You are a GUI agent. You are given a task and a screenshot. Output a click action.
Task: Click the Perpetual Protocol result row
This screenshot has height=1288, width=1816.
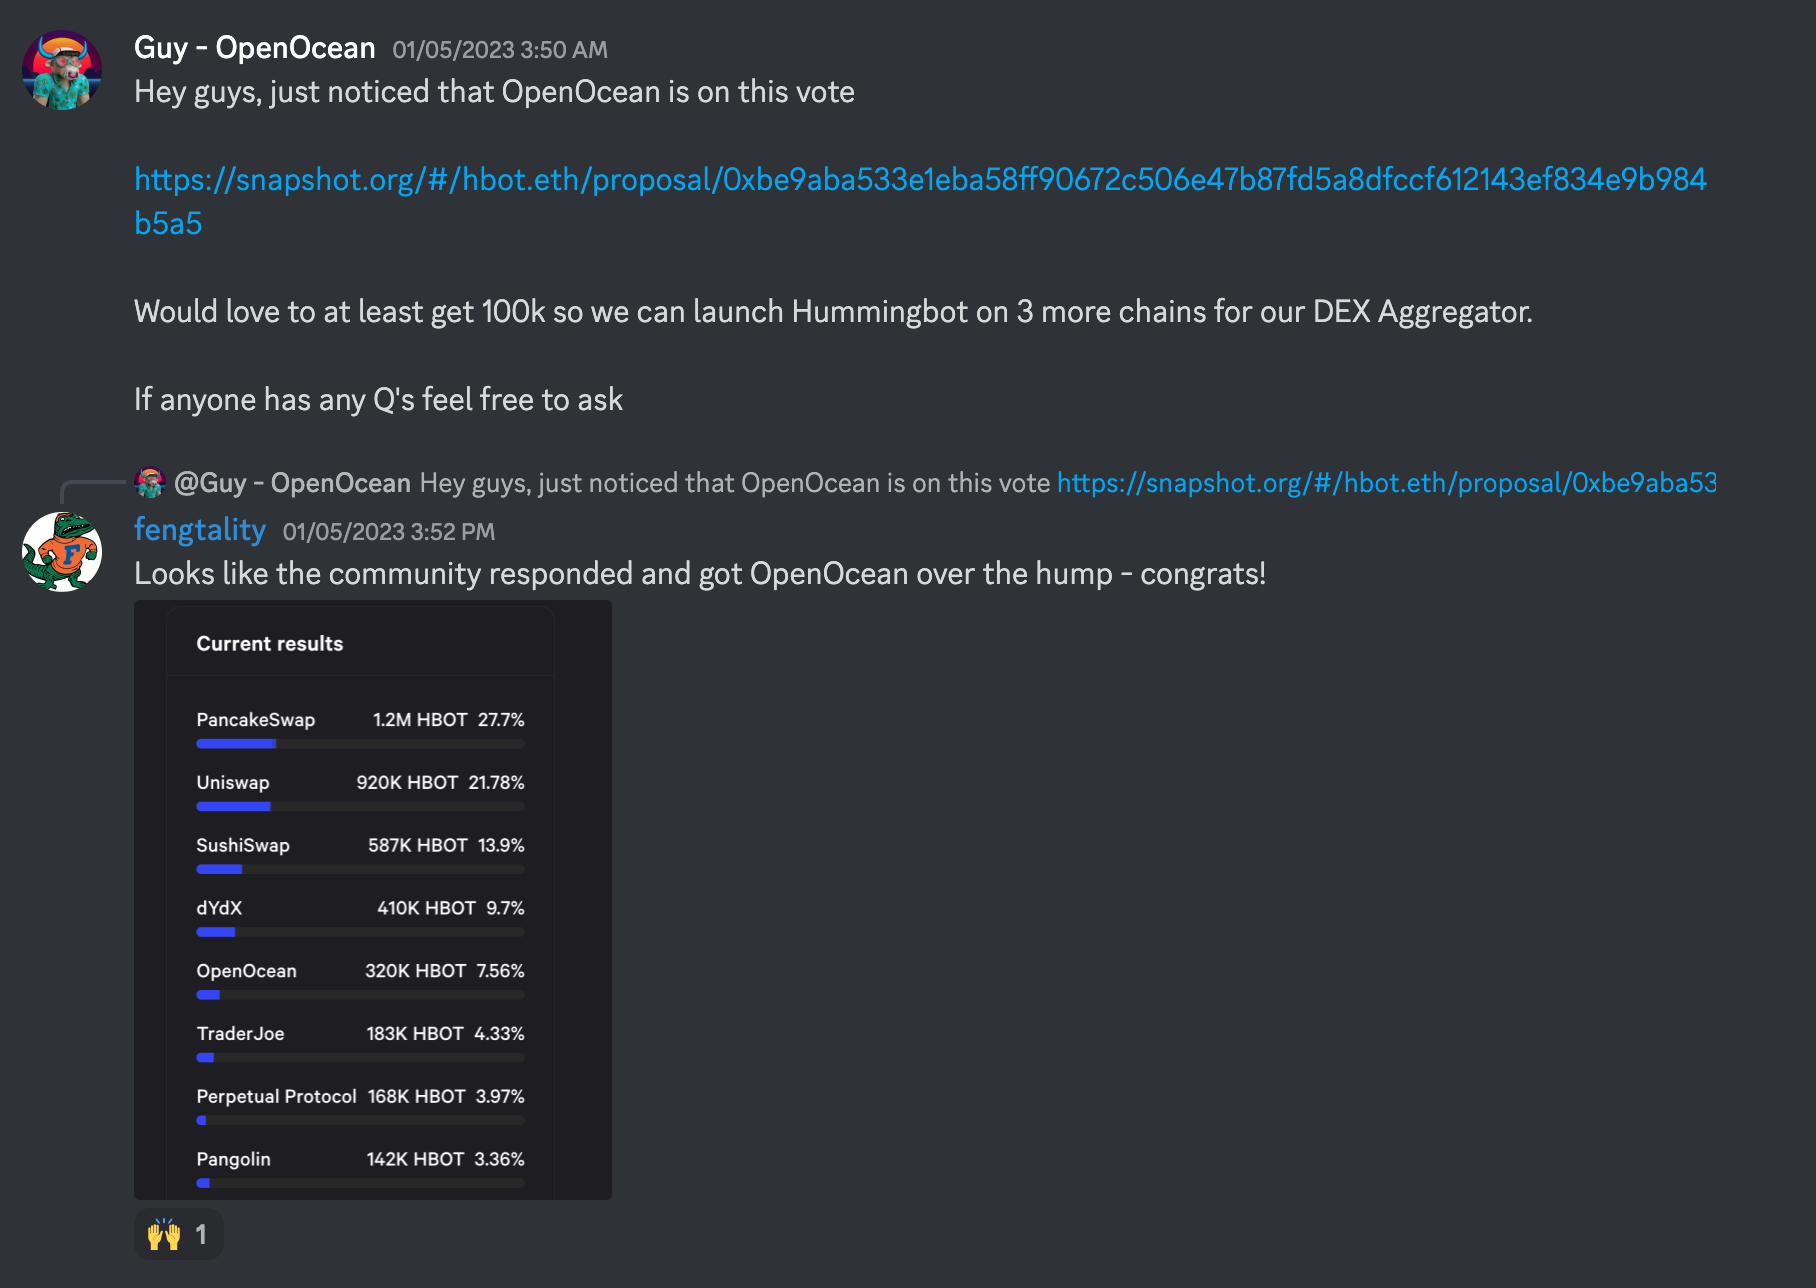[360, 1097]
